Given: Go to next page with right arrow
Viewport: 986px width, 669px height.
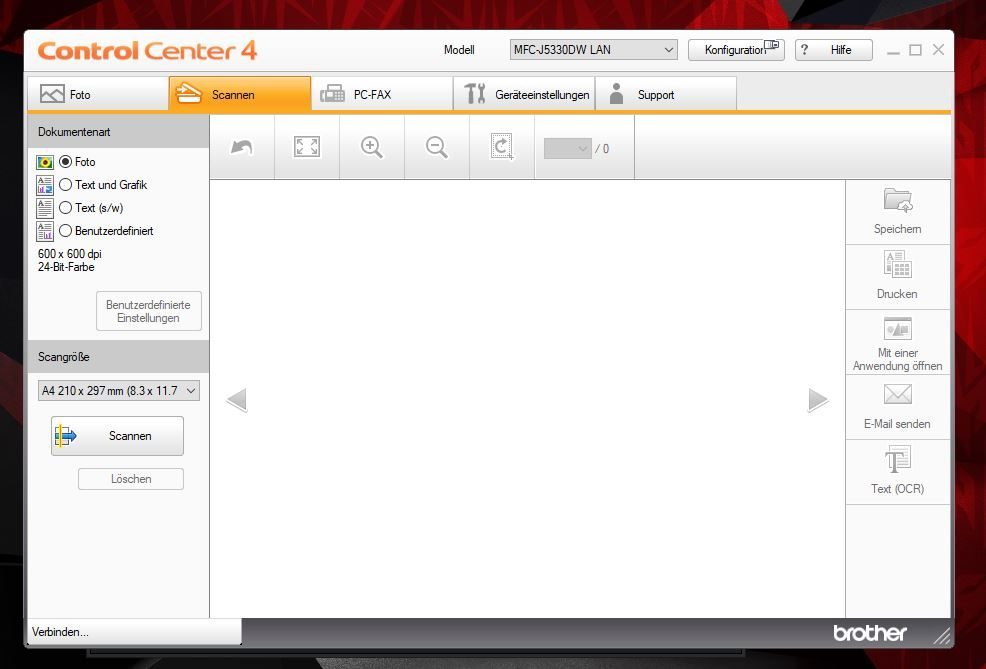Looking at the screenshot, I should click(x=818, y=400).
